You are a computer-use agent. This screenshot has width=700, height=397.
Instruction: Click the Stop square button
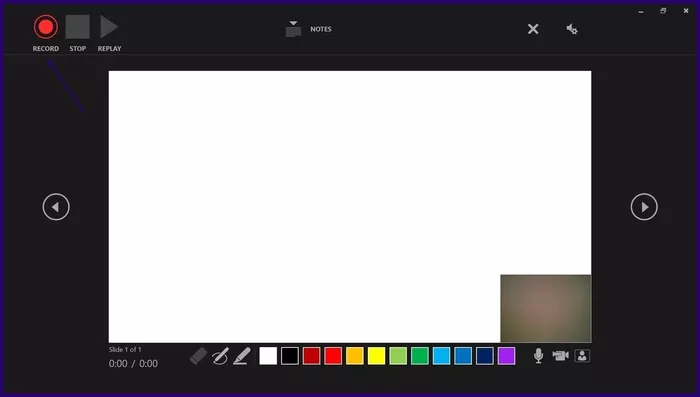click(78, 27)
